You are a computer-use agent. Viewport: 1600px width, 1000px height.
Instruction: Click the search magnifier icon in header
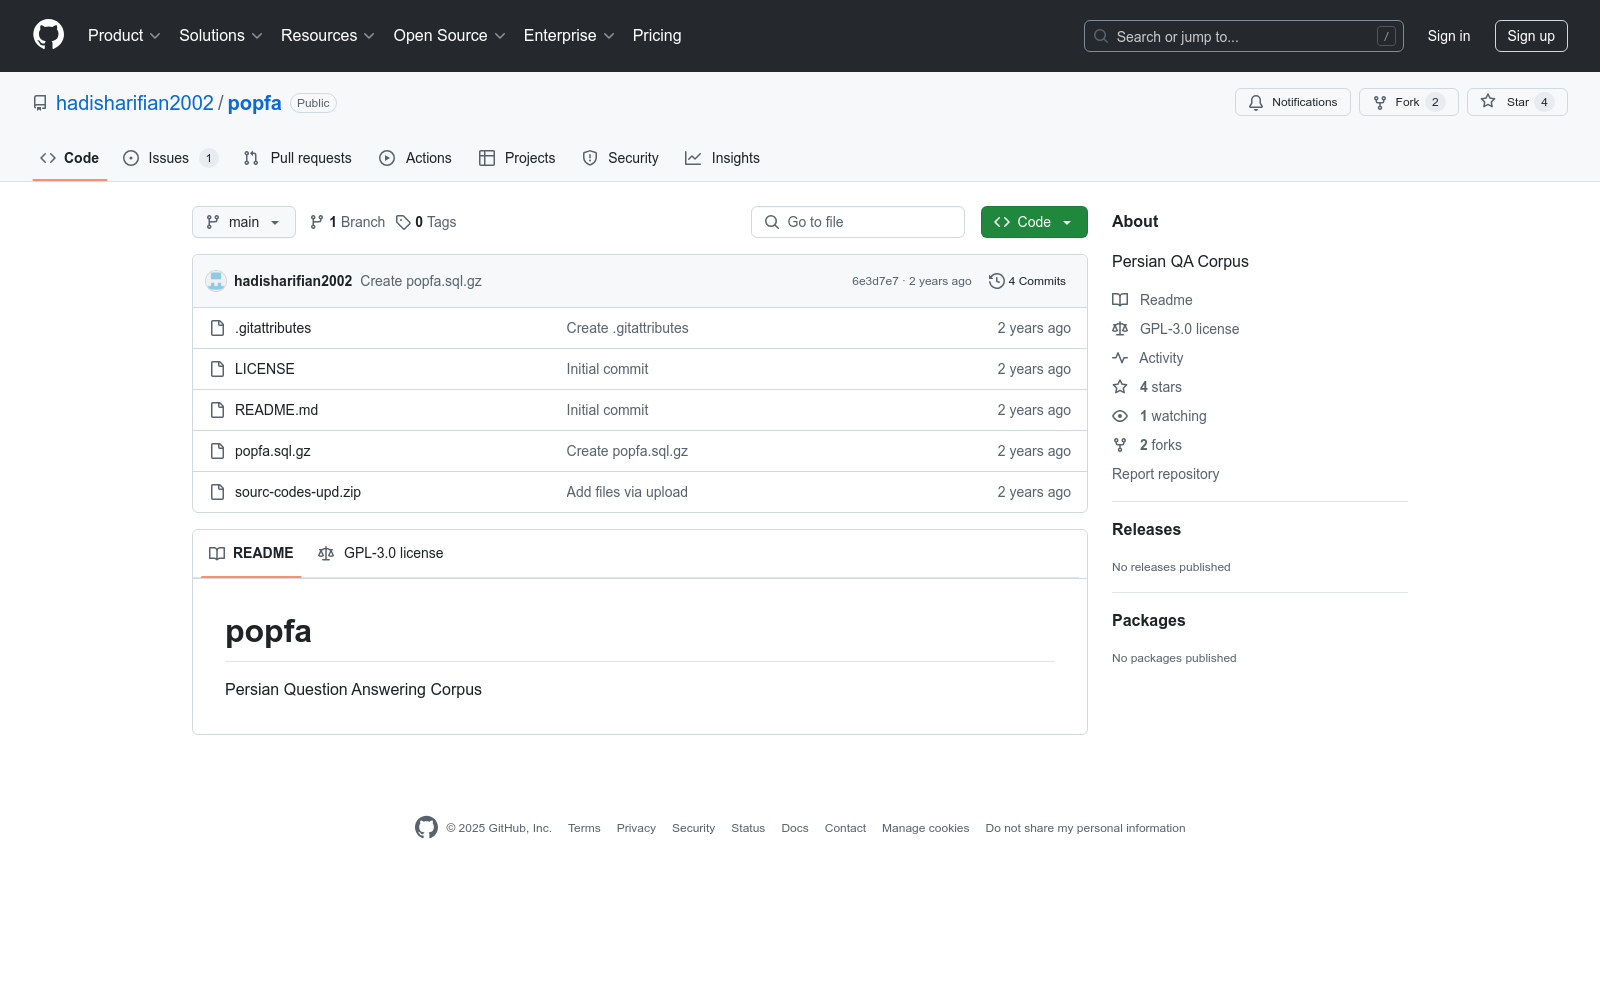1101,36
